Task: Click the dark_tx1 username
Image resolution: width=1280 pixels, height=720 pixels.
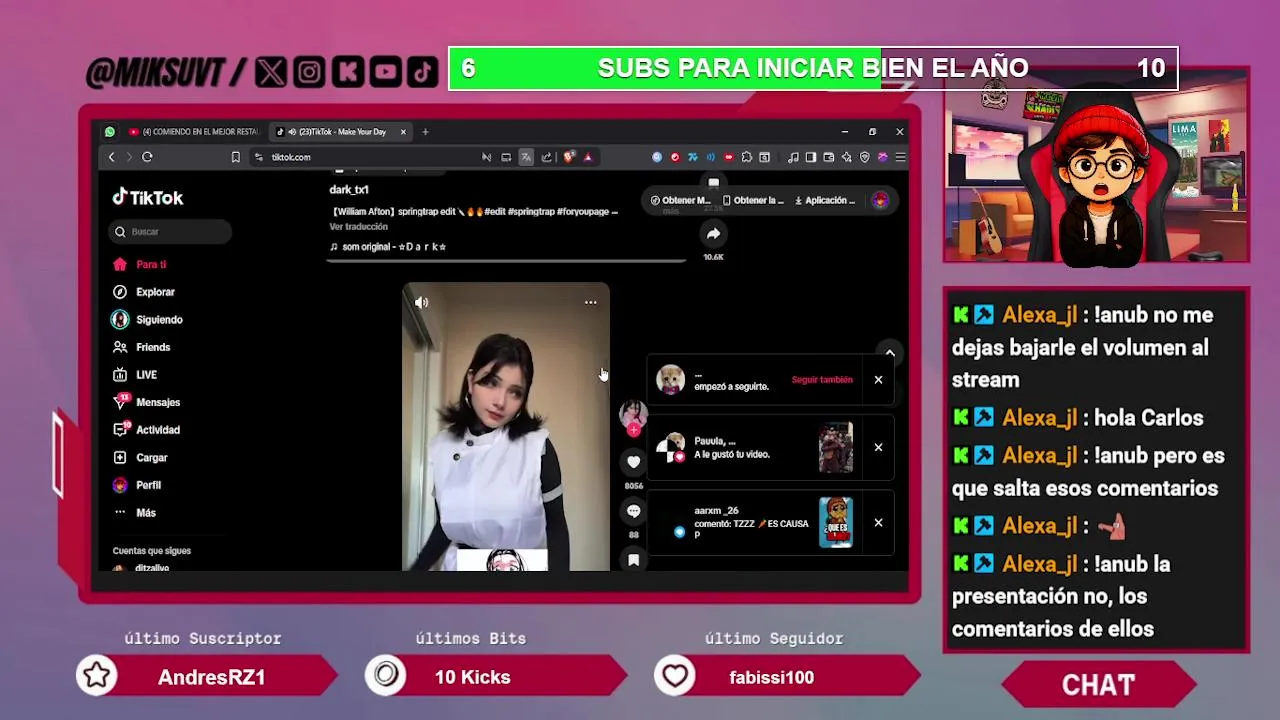Action: point(349,190)
